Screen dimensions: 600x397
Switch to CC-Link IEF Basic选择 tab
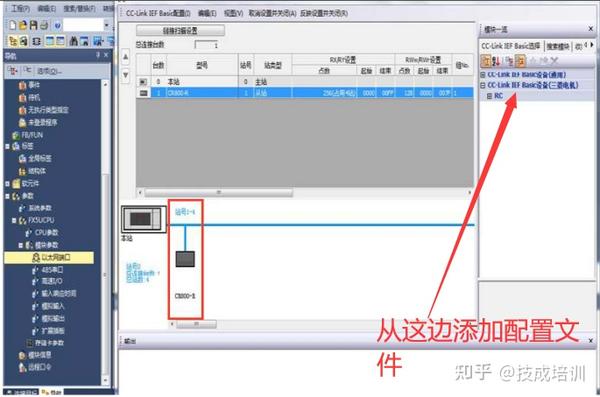511,46
